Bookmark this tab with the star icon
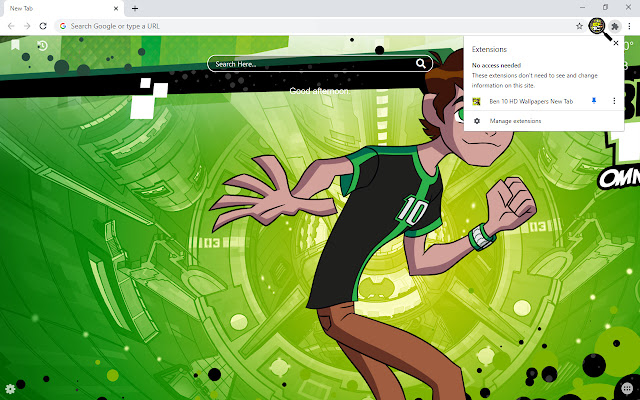The image size is (640, 400). 579,26
